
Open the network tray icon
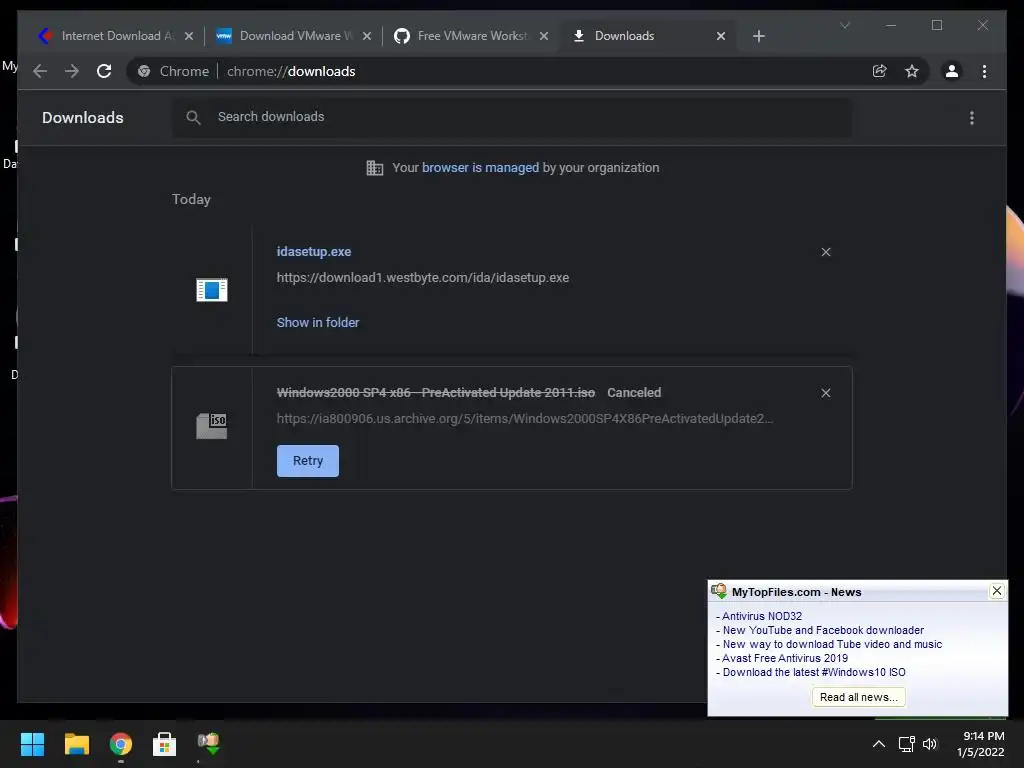[x=906, y=744]
